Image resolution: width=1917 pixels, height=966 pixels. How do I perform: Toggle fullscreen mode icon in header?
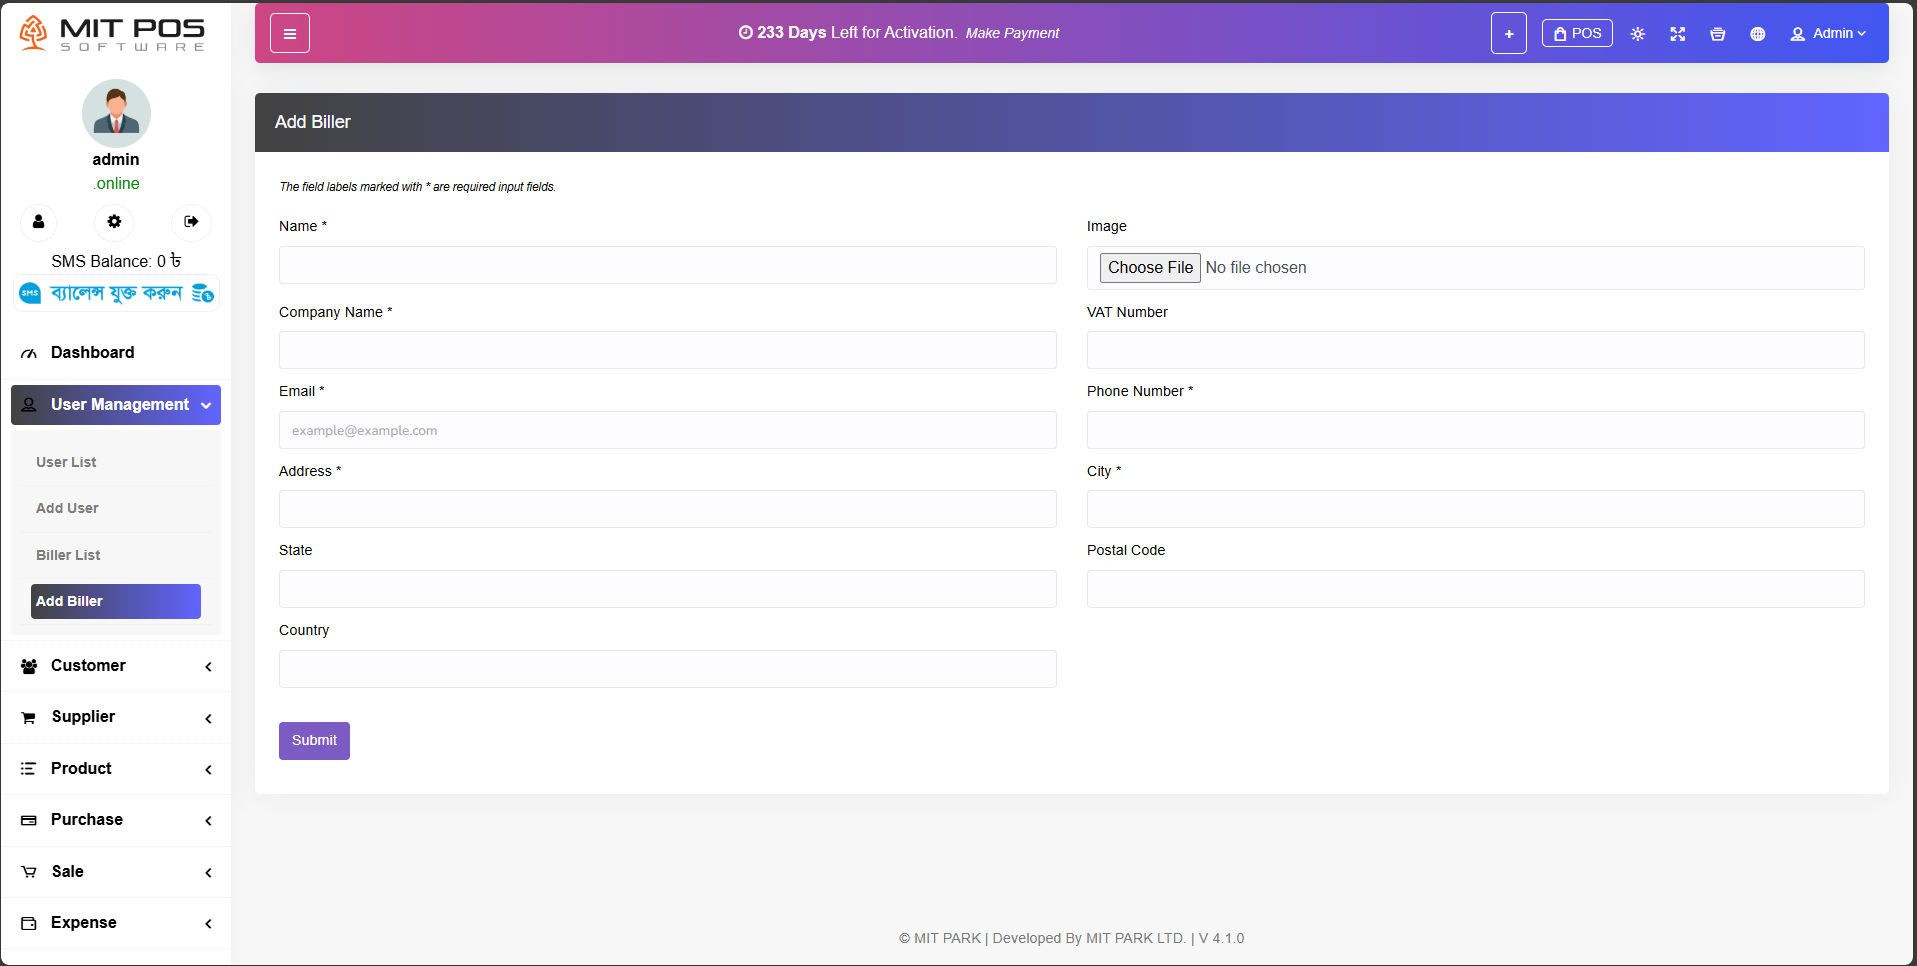pyautogui.click(x=1677, y=34)
